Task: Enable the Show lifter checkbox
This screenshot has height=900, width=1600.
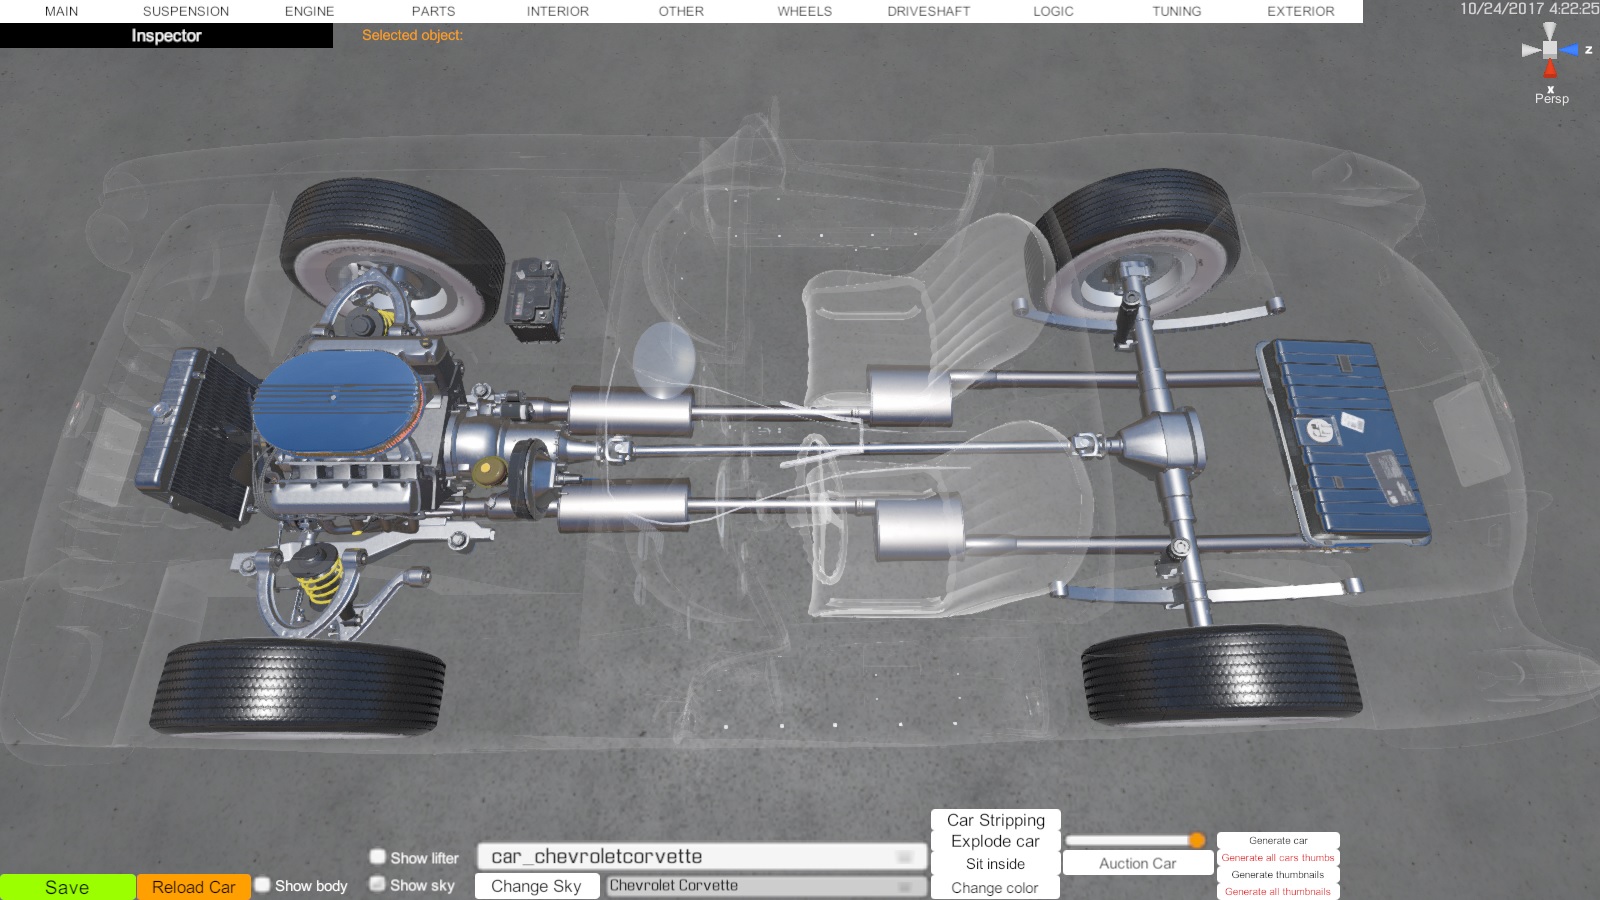Action: (378, 857)
